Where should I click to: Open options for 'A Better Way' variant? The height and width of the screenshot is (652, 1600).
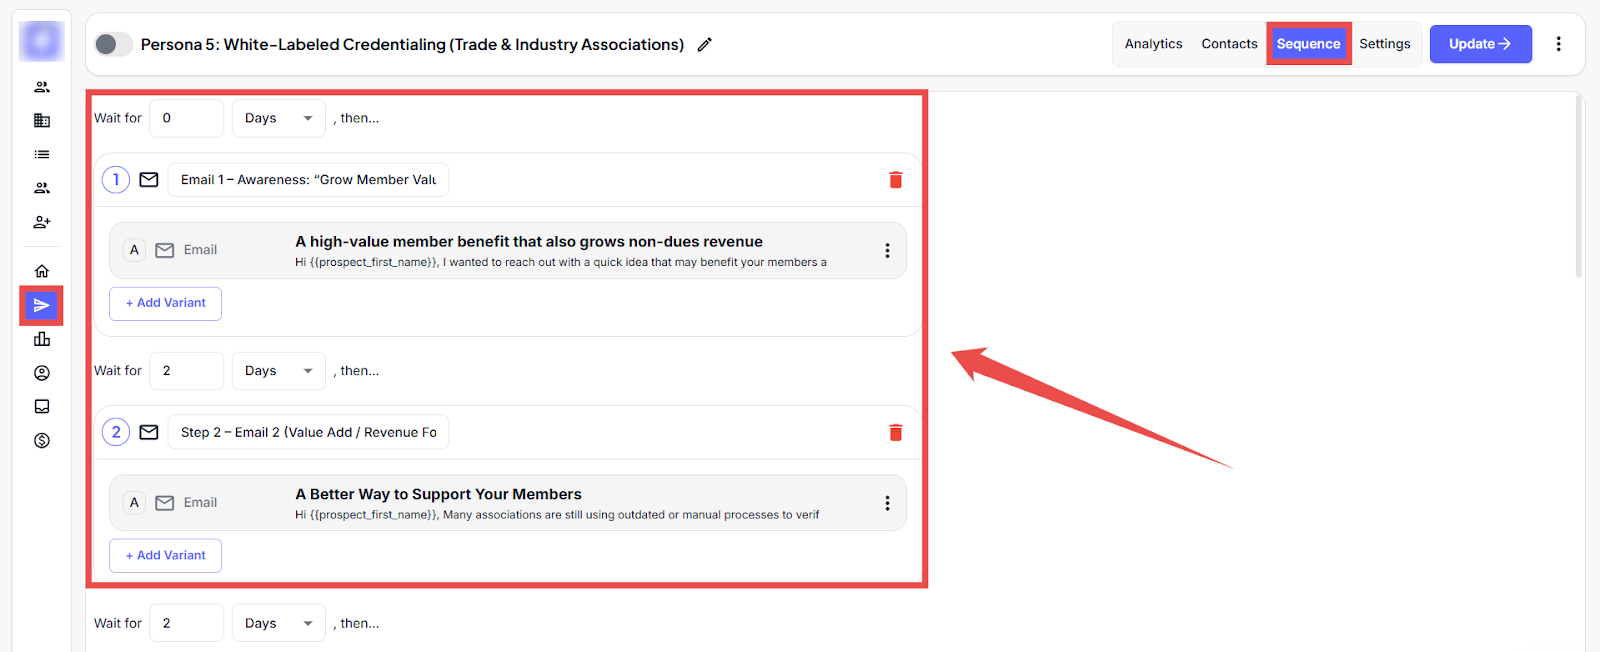[887, 503]
